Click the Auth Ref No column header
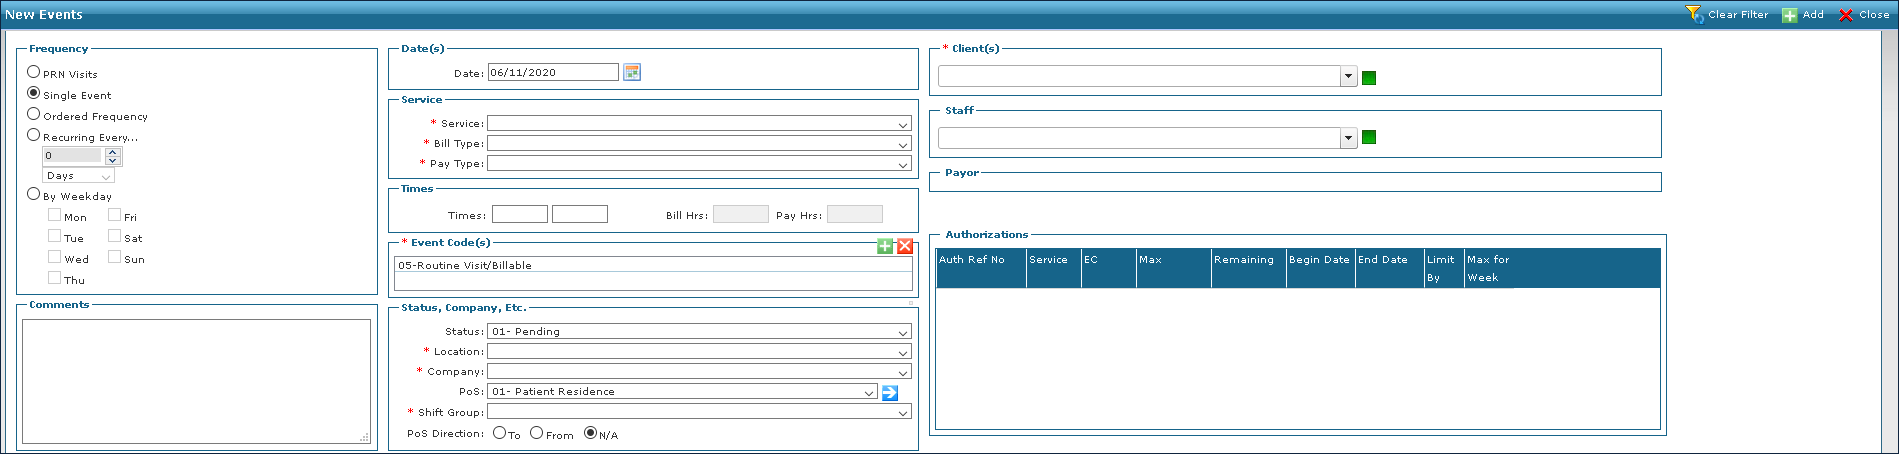Screen dimensions: 1899x454 coord(980,260)
